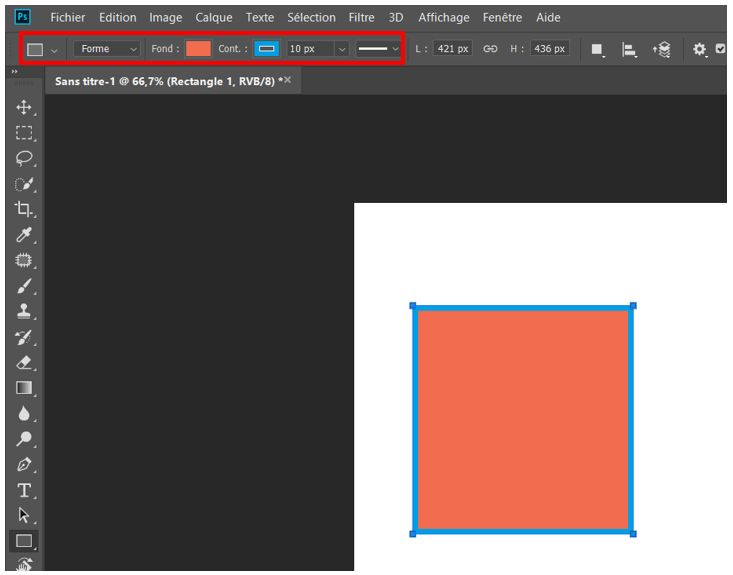Open the Fichier menu
The height and width of the screenshot is (575, 733).
pyautogui.click(x=68, y=18)
